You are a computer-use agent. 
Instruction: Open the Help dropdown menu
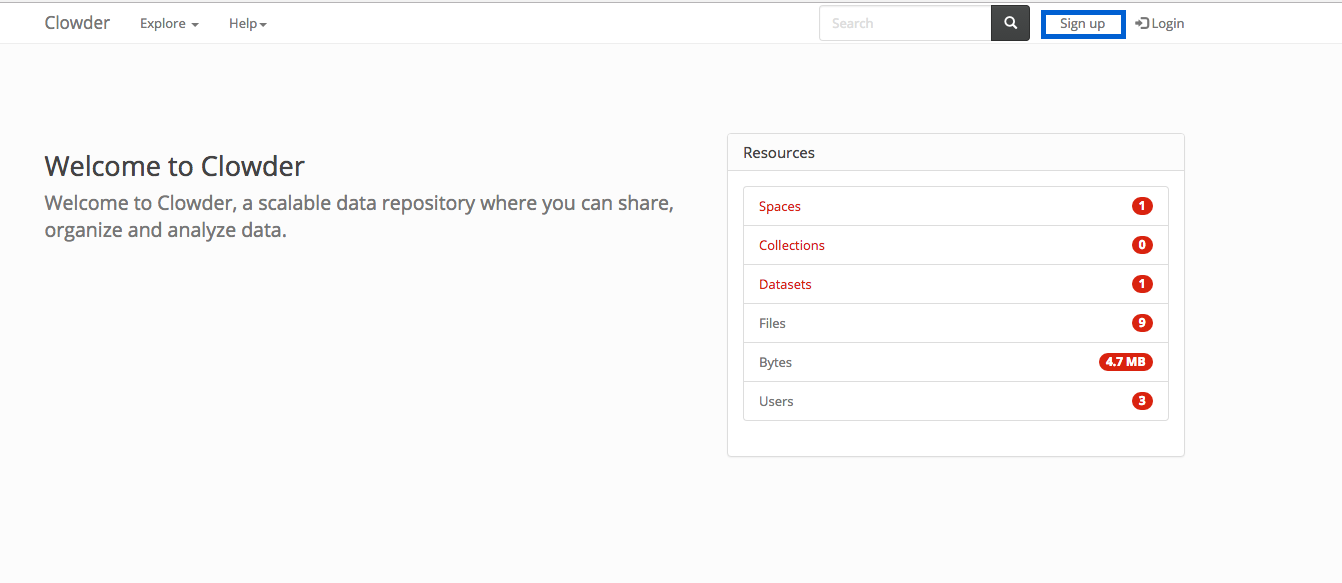247,23
